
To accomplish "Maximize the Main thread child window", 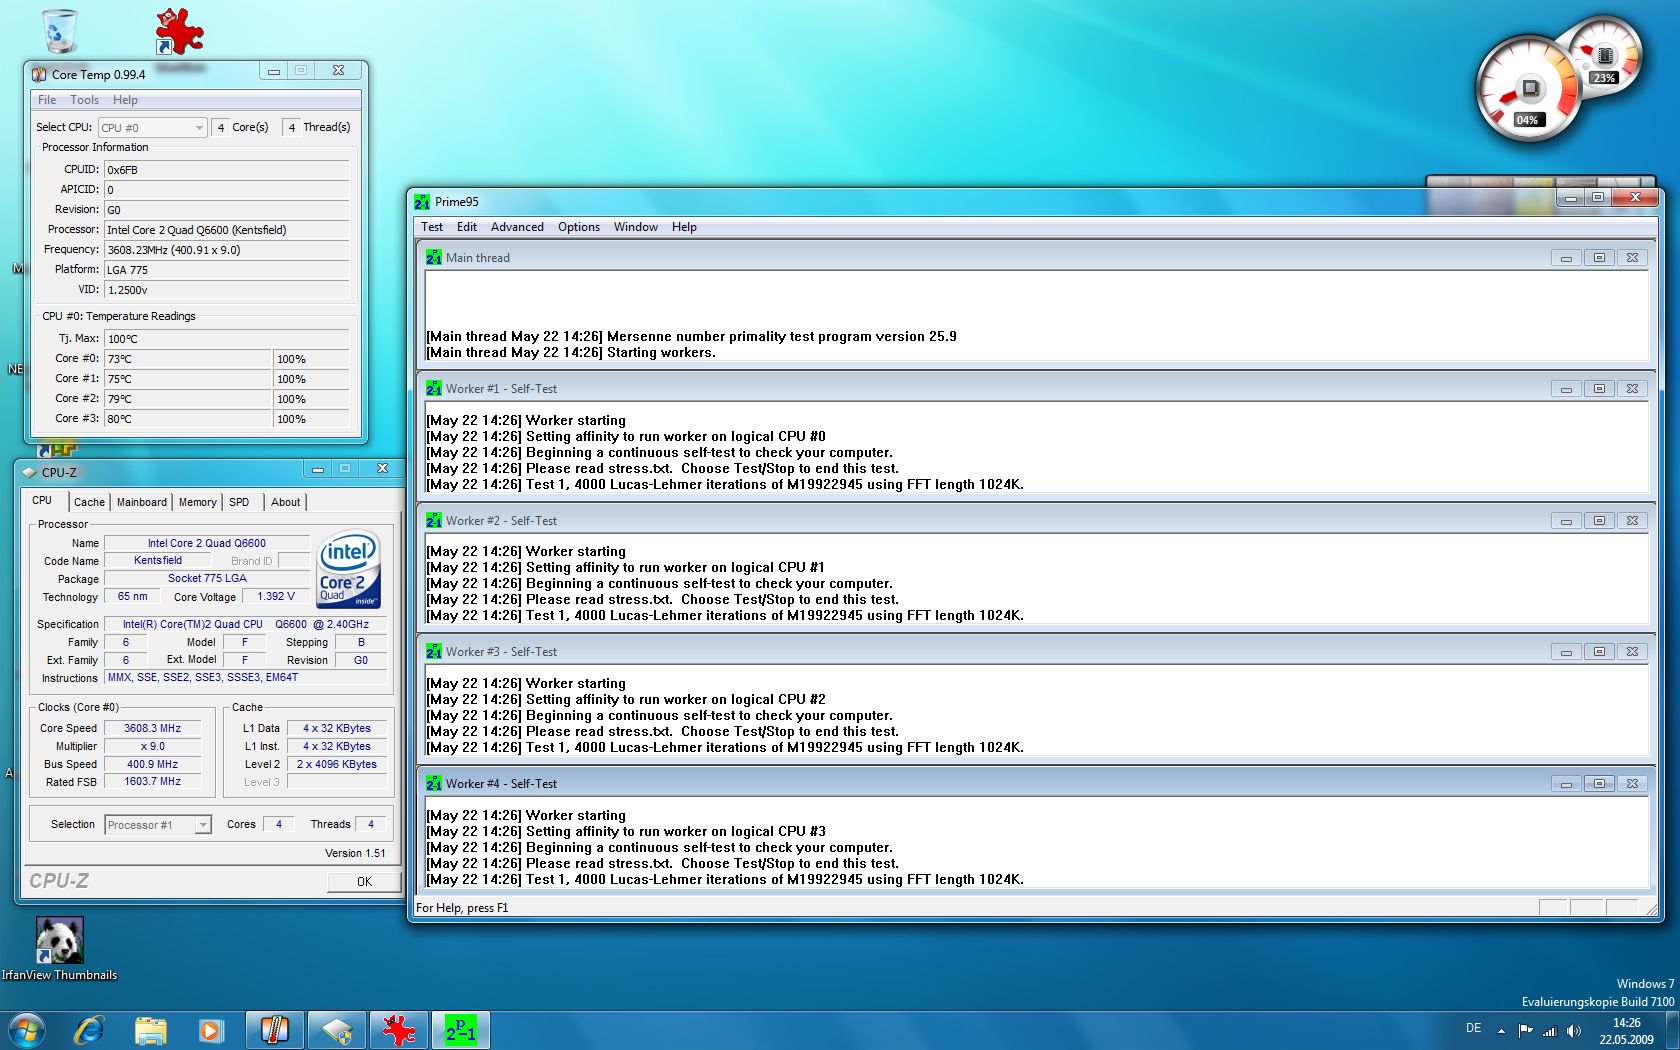I will (x=1599, y=258).
